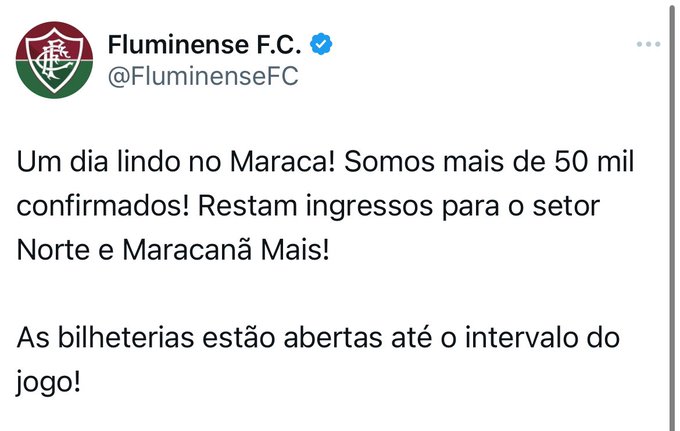This screenshot has width=680, height=431.
Task: Click the word 'confirmados!' in the tweet
Action: point(103,206)
